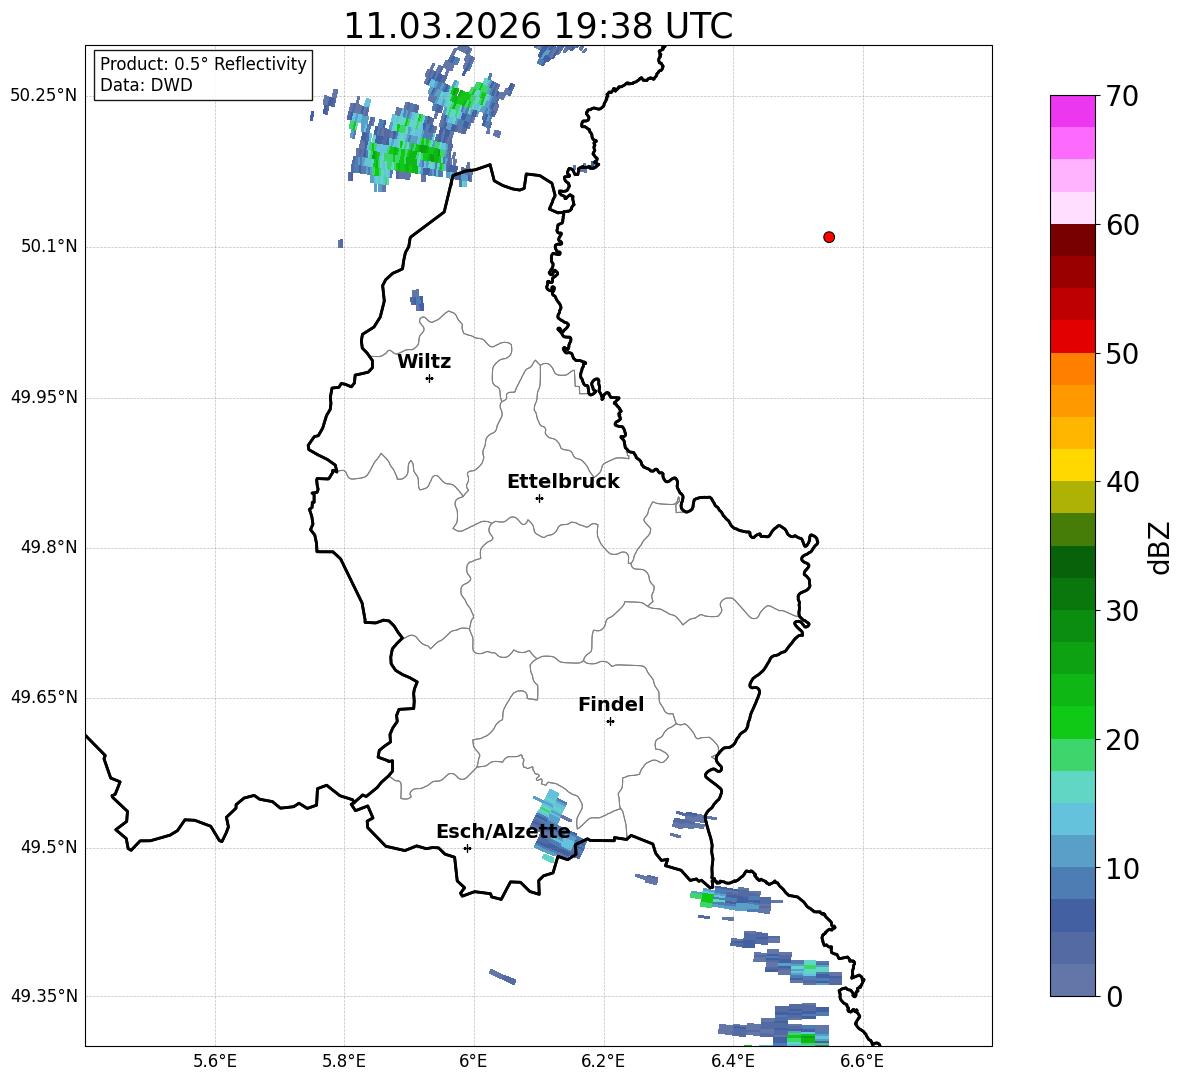Click the 60 tick label on the colorbar
The width and height of the screenshot is (1184, 1081).
[1122, 225]
